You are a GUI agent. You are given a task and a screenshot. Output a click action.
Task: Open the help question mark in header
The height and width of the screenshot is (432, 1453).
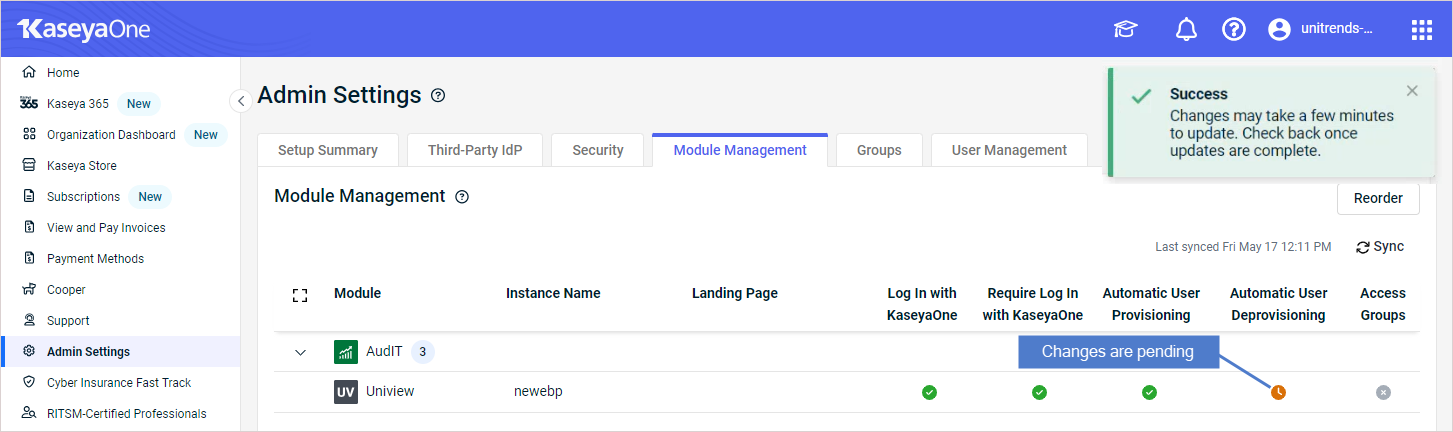[x=1234, y=30]
